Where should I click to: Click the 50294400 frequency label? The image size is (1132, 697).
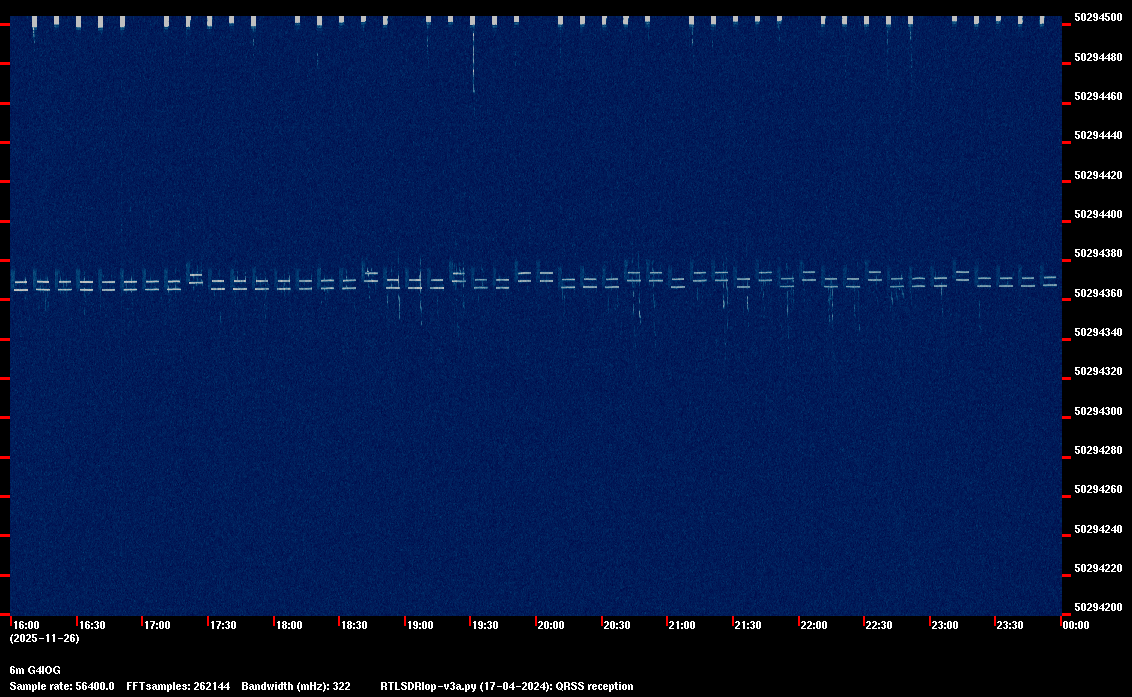[1098, 214]
